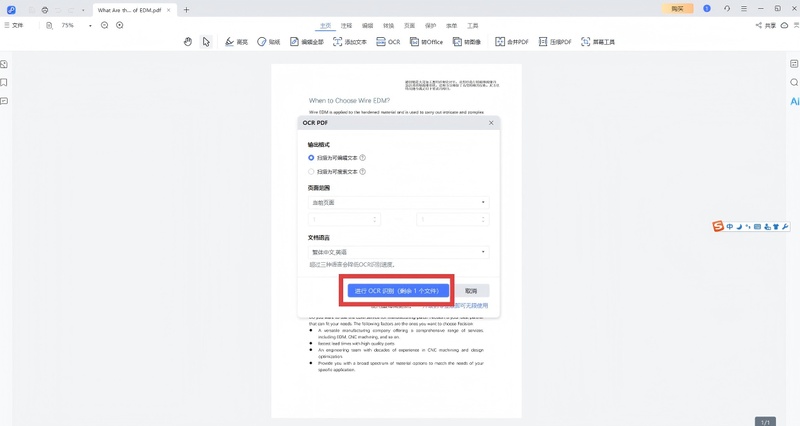The width and height of the screenshot is (800, 426).
Task: Select the hand pan tool
Action: pyautogui.click(x=188, y=42)
